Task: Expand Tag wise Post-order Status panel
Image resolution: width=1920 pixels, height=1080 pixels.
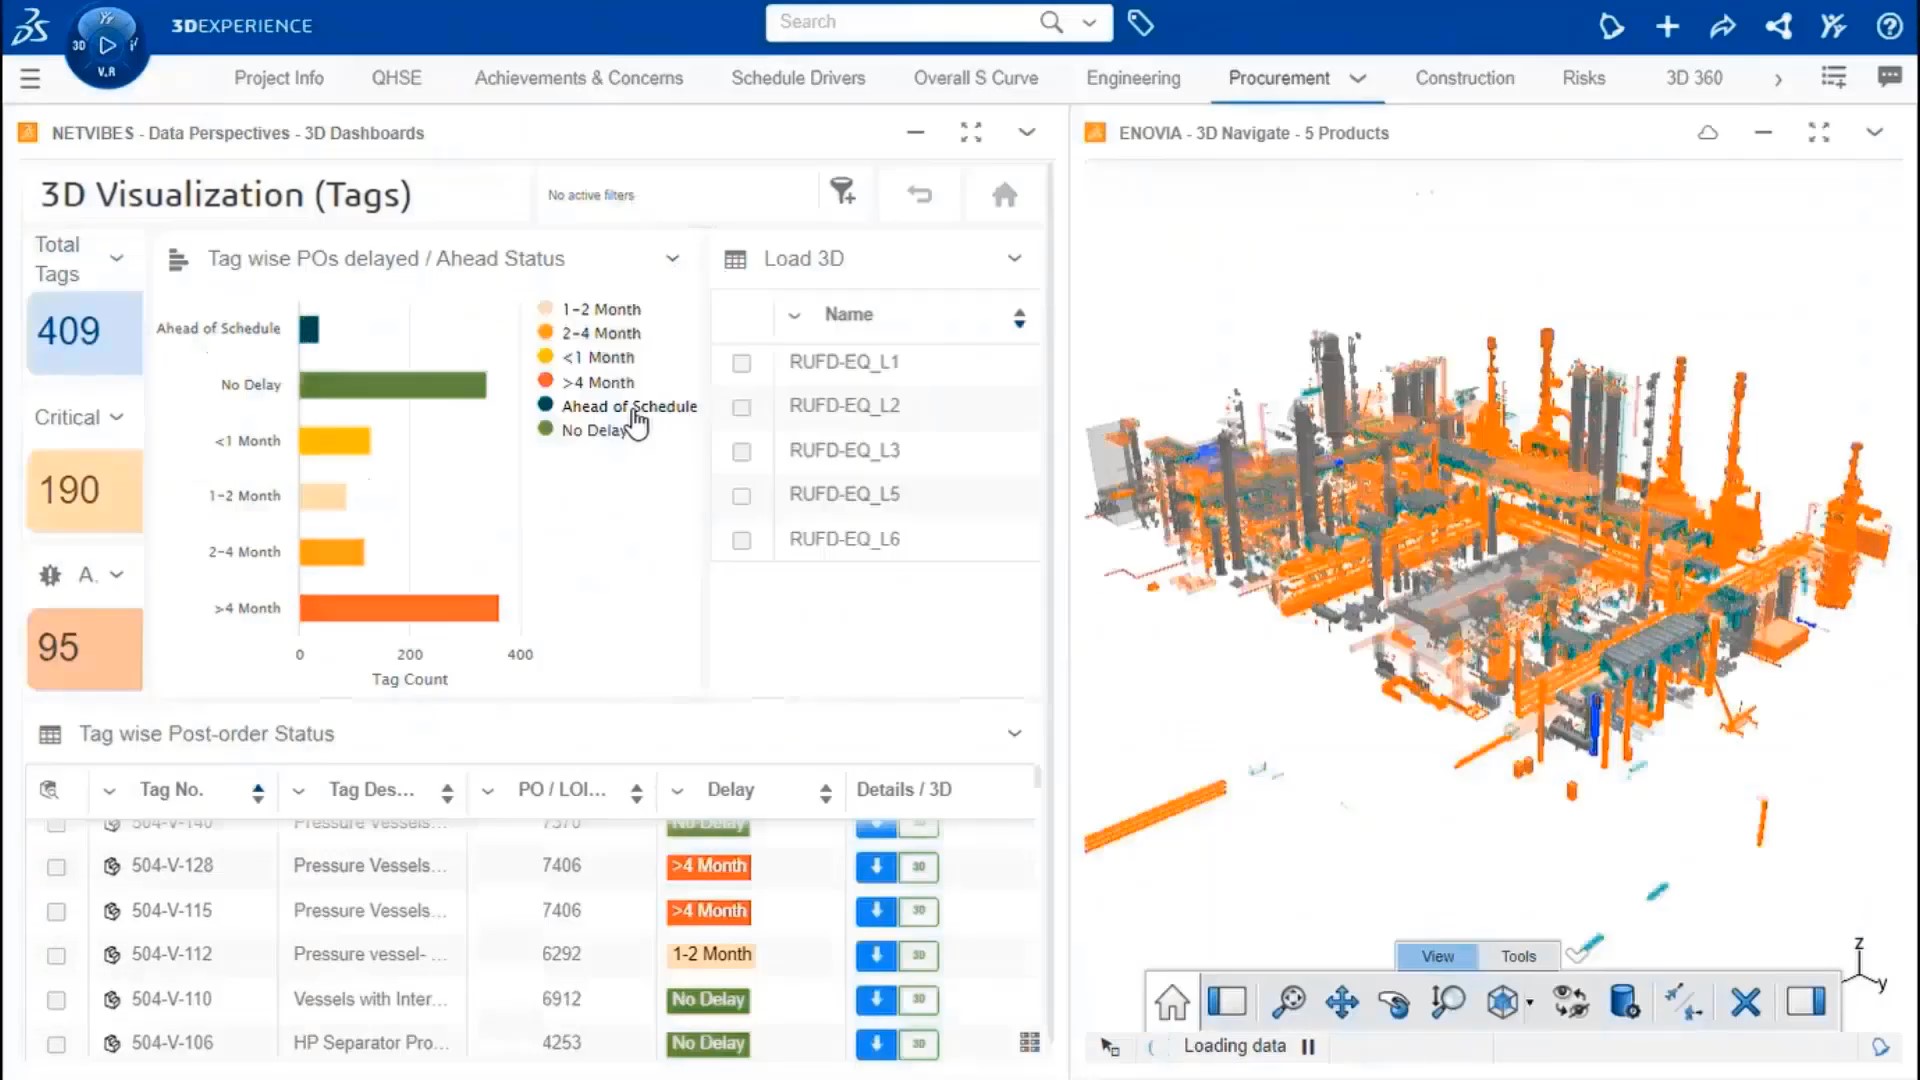Action: pyautogui.click(x=1015, y=733)
